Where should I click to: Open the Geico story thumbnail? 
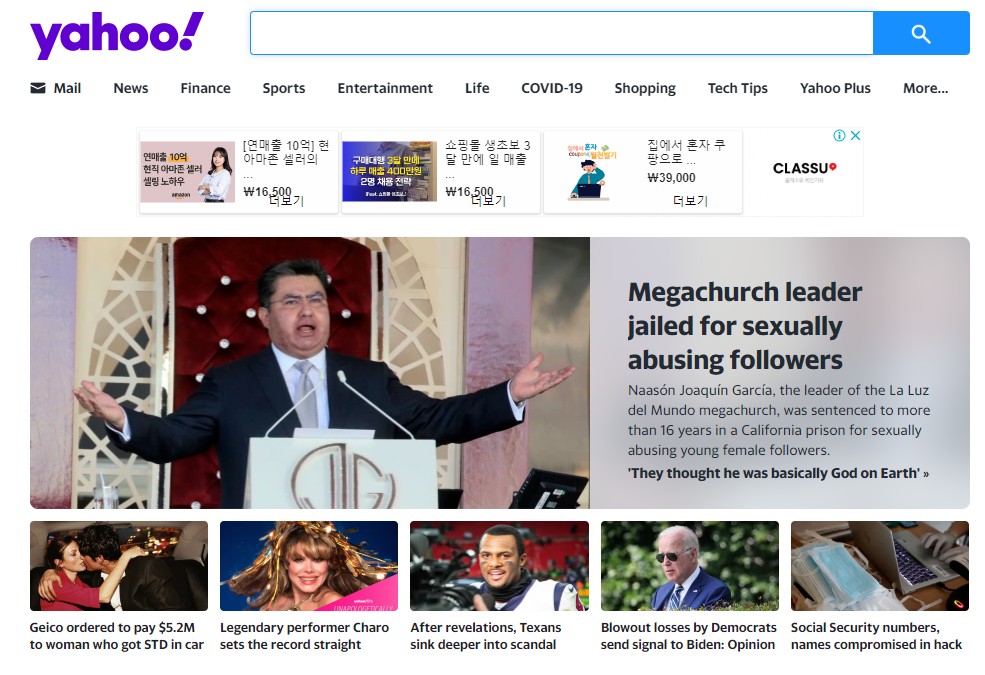pos(119,566)
